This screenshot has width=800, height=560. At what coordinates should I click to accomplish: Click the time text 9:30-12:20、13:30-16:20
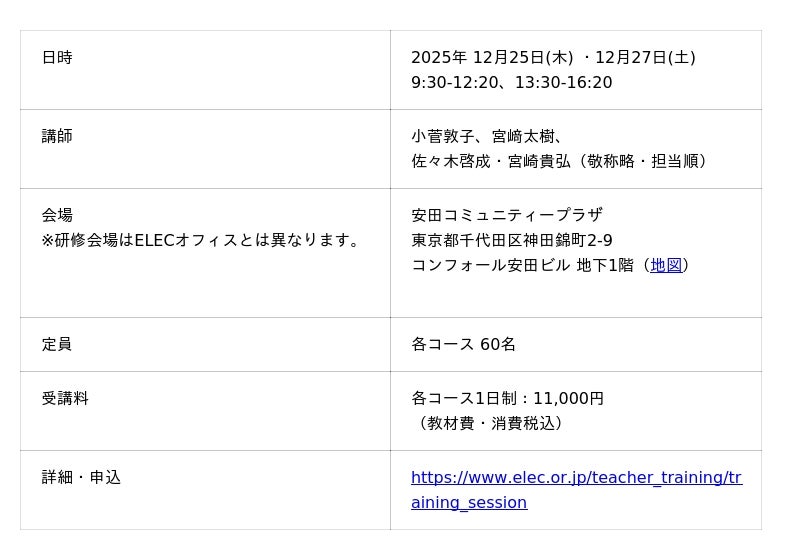[511, 83]
